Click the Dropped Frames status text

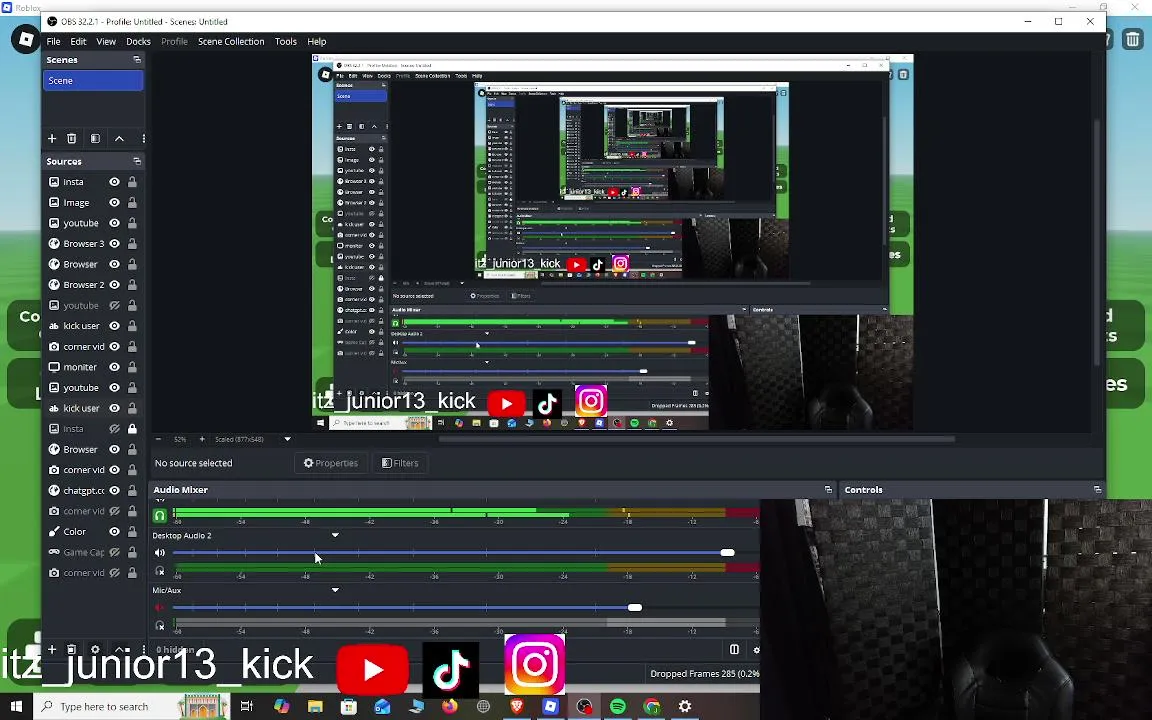[704, 673]
